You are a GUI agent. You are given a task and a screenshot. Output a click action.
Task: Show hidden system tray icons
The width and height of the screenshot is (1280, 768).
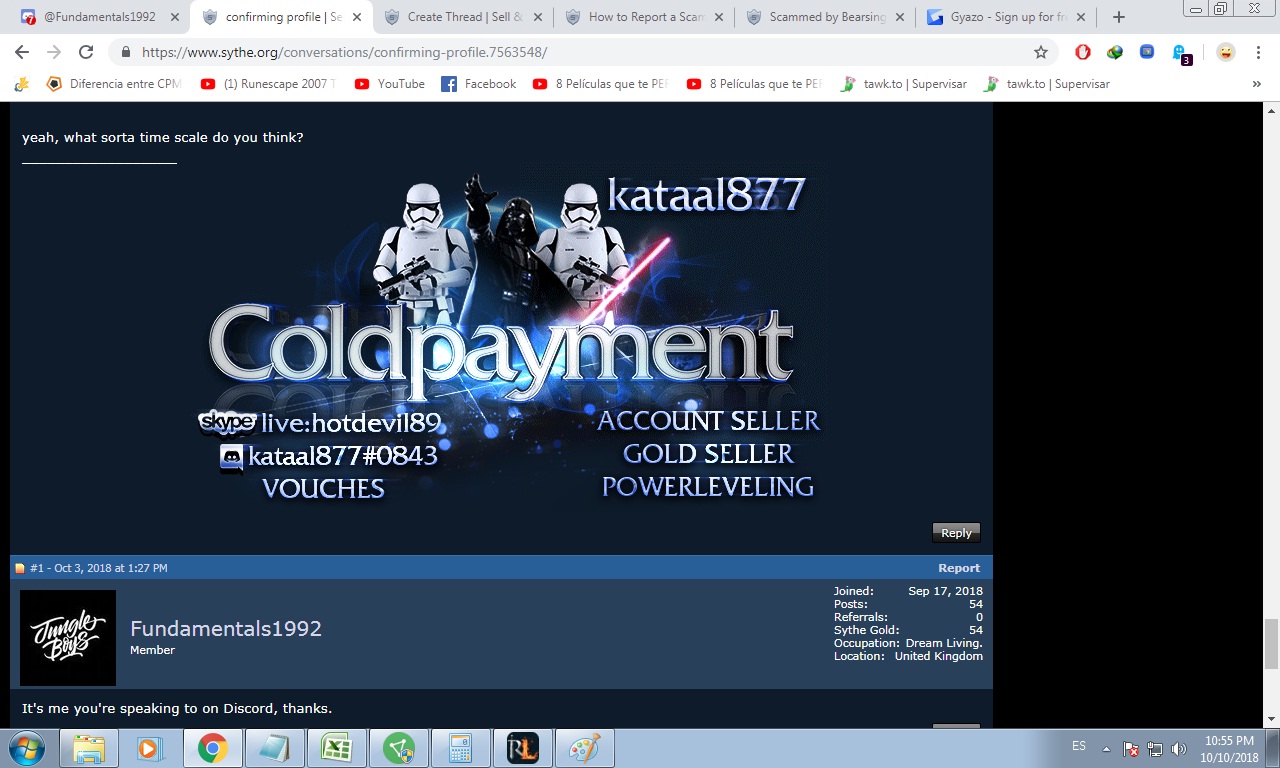click(1107, 749)
